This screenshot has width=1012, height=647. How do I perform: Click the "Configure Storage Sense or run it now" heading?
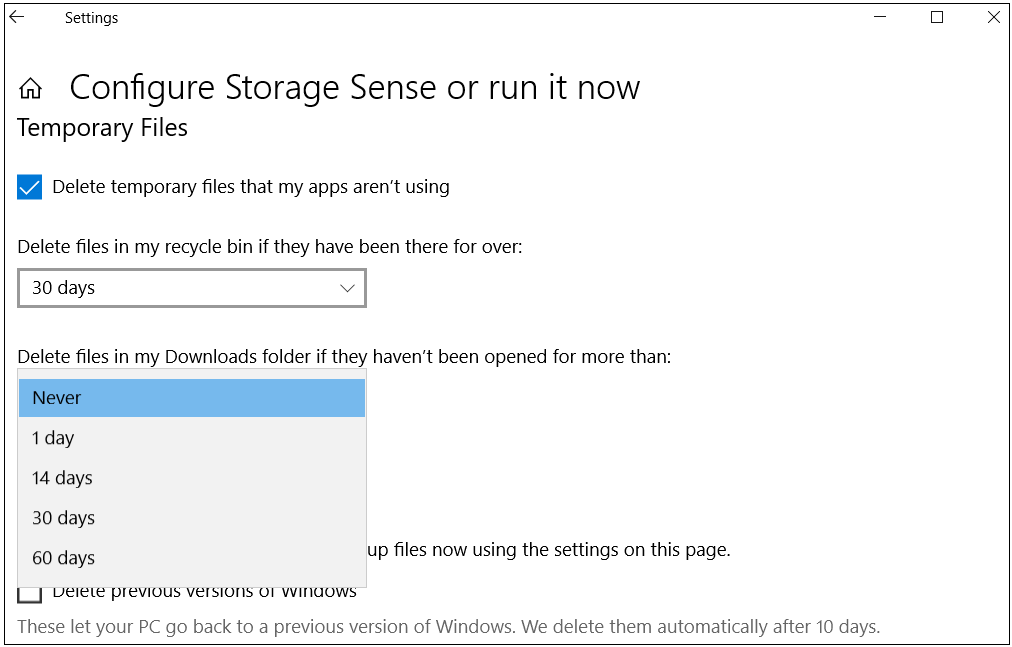click(x=354, y=88)
